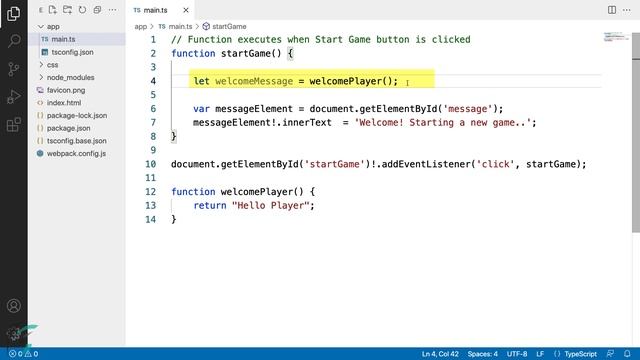Click the app breadcrumb segment
Screen dimensions: 640x360
pos(140,27)
